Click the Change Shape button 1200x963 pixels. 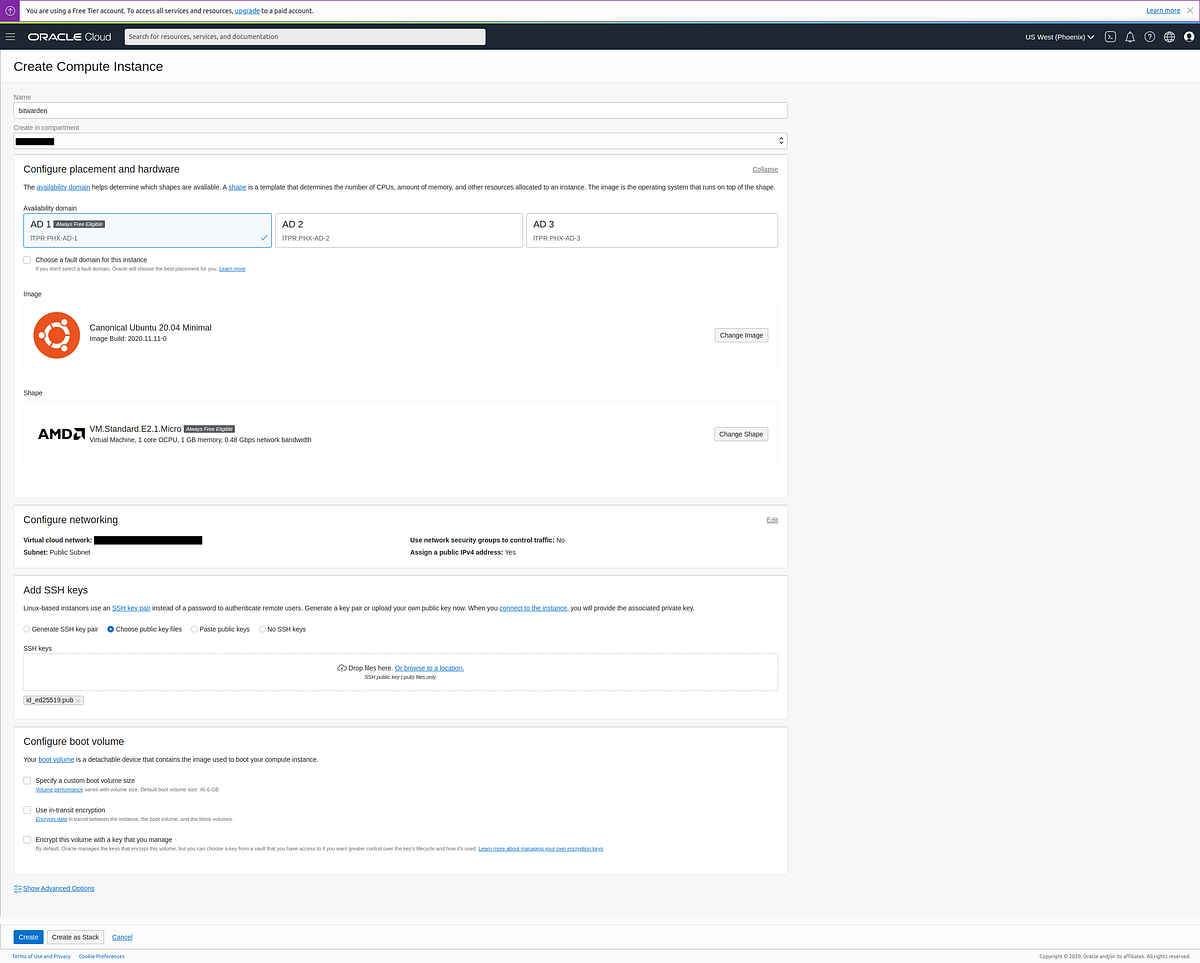[x=740, y=433]
